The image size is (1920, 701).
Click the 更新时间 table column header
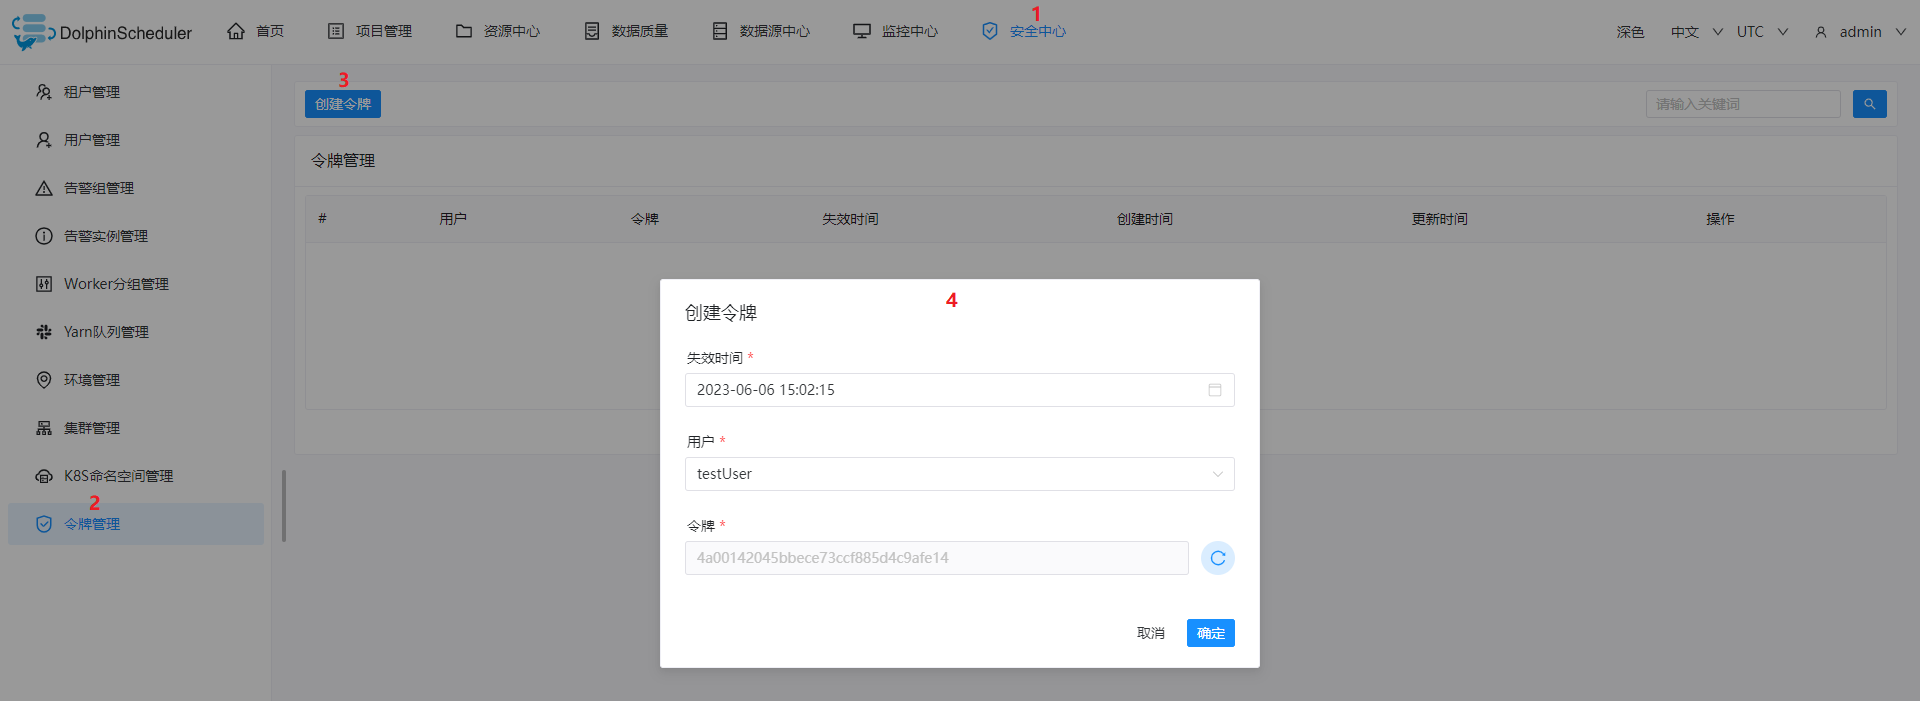tap(1440, 219)
